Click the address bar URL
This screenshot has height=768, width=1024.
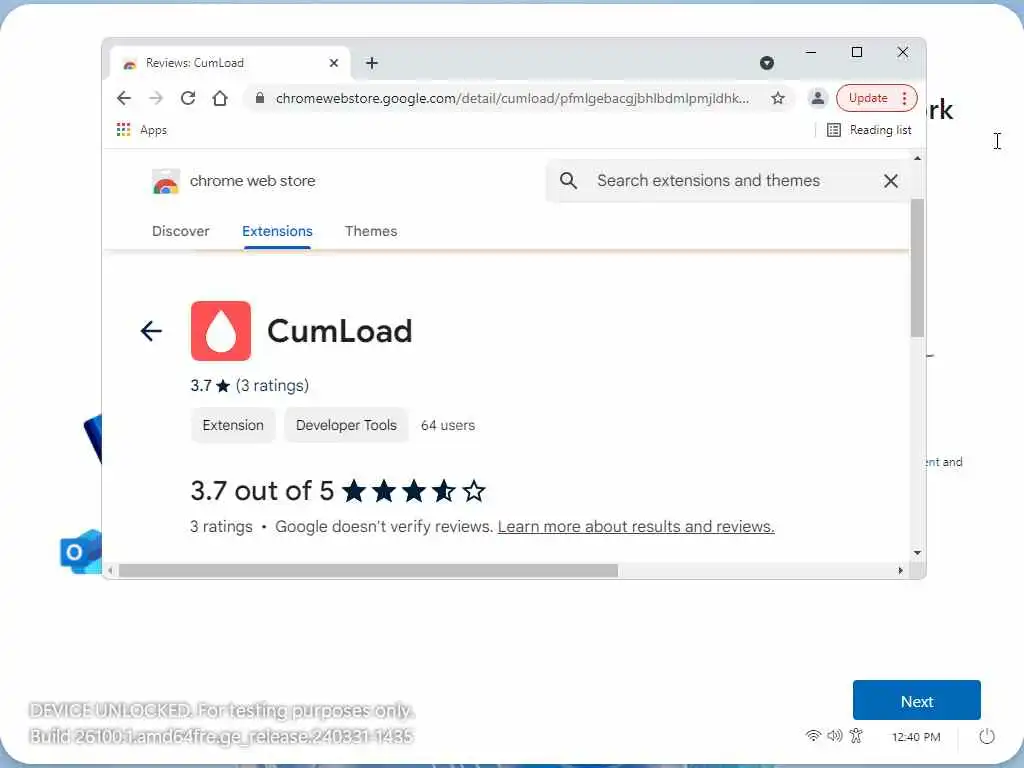click(x=512, y=98)
